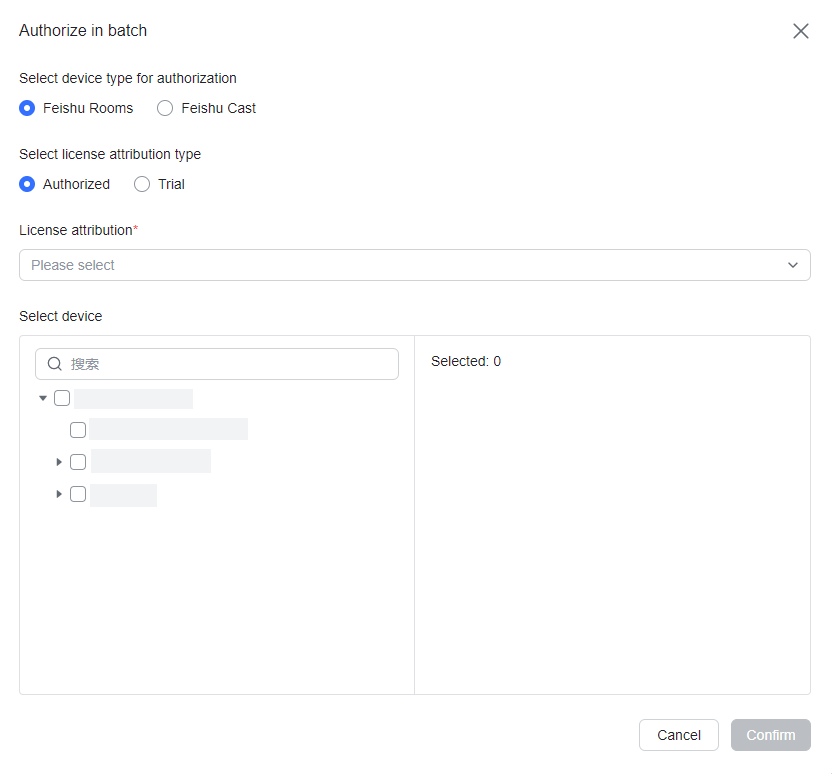Viewport: 832px width, 774px height.
Task: Open the License attribution dropdown
Action: [415, 265]
